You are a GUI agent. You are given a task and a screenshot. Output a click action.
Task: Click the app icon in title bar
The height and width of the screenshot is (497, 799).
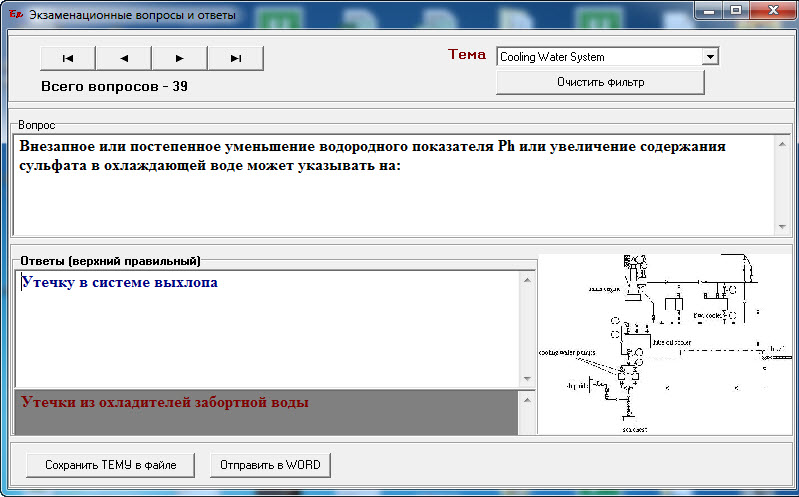15,15
